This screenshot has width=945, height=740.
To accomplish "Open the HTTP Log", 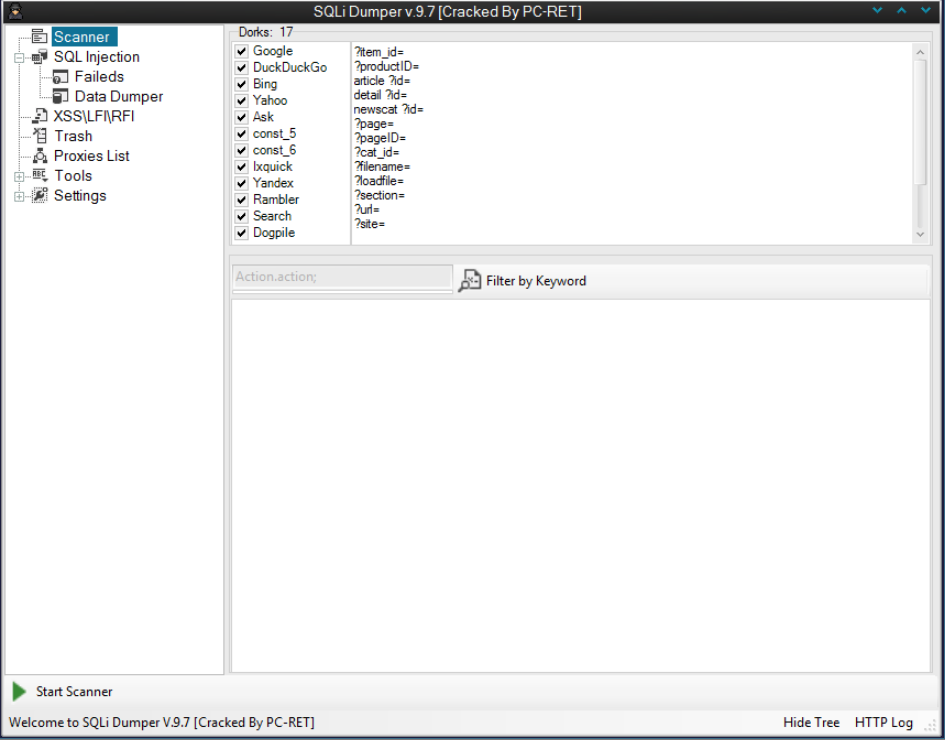I will pyautogui.click(x=883, y=722).
